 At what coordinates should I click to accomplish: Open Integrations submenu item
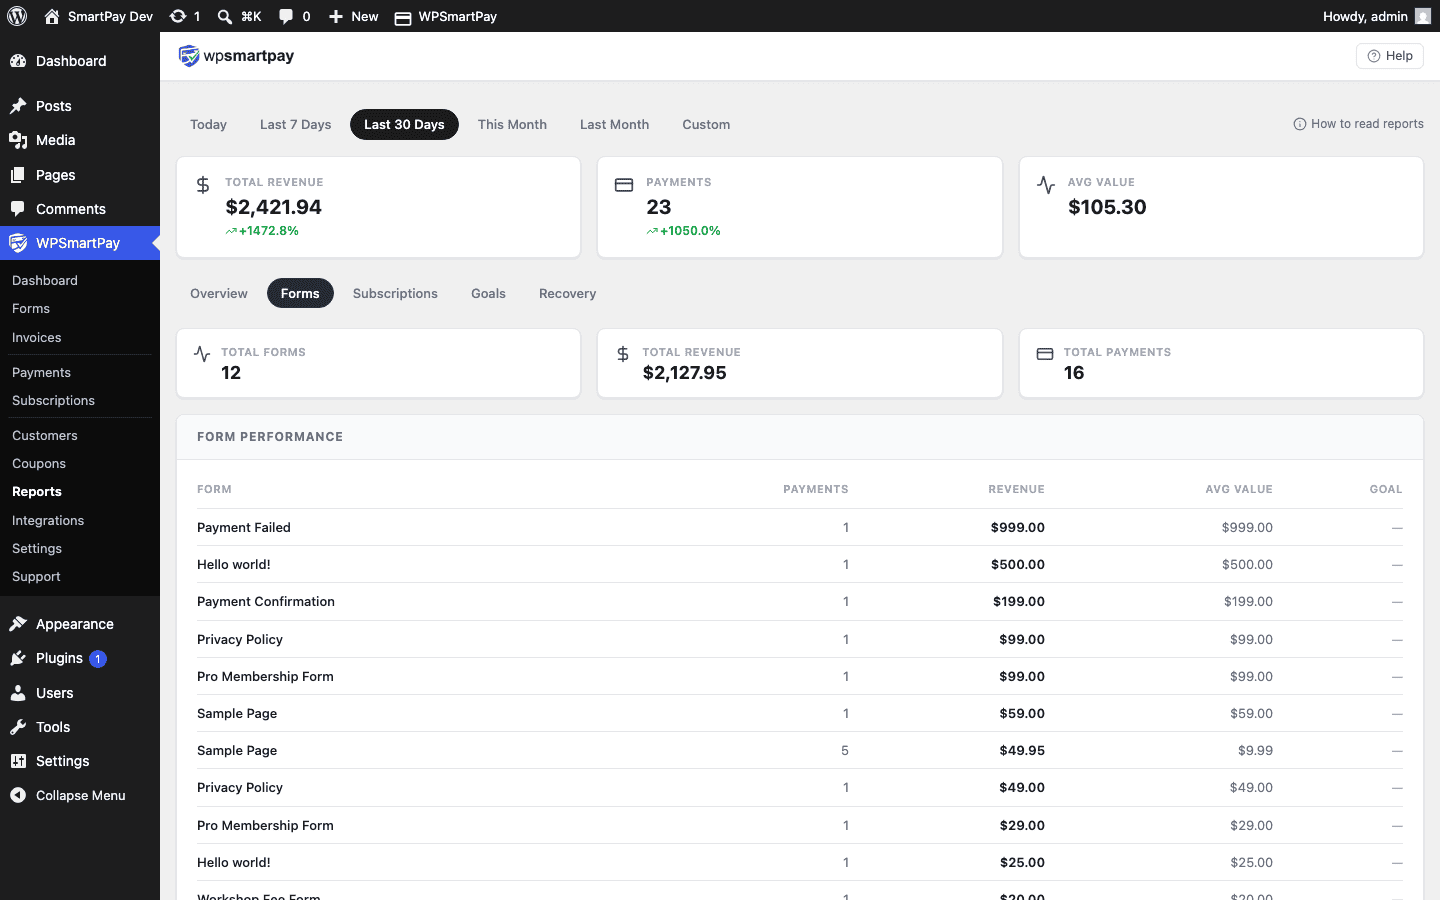(x=48, y=521)
